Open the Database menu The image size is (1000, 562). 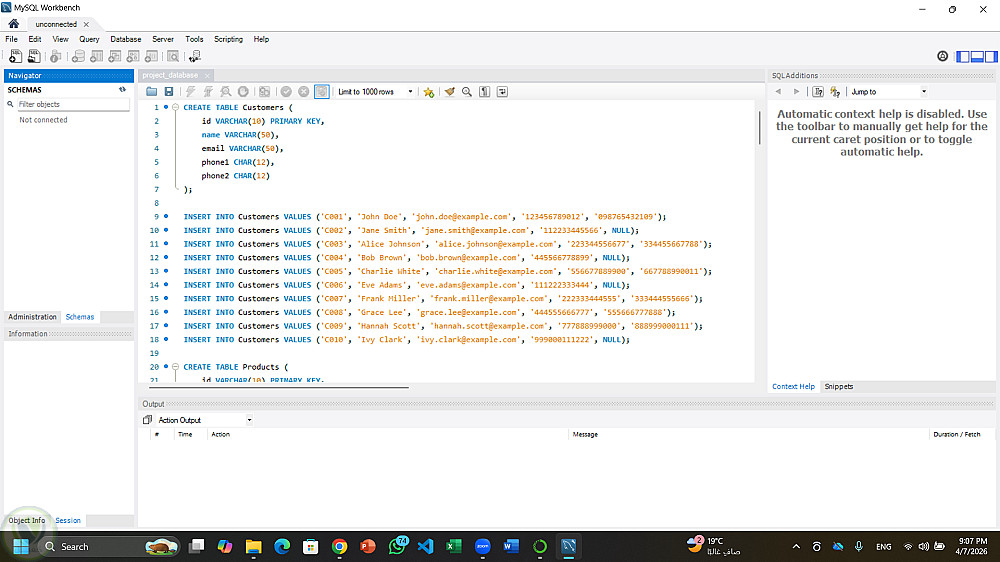click(125, 39)
